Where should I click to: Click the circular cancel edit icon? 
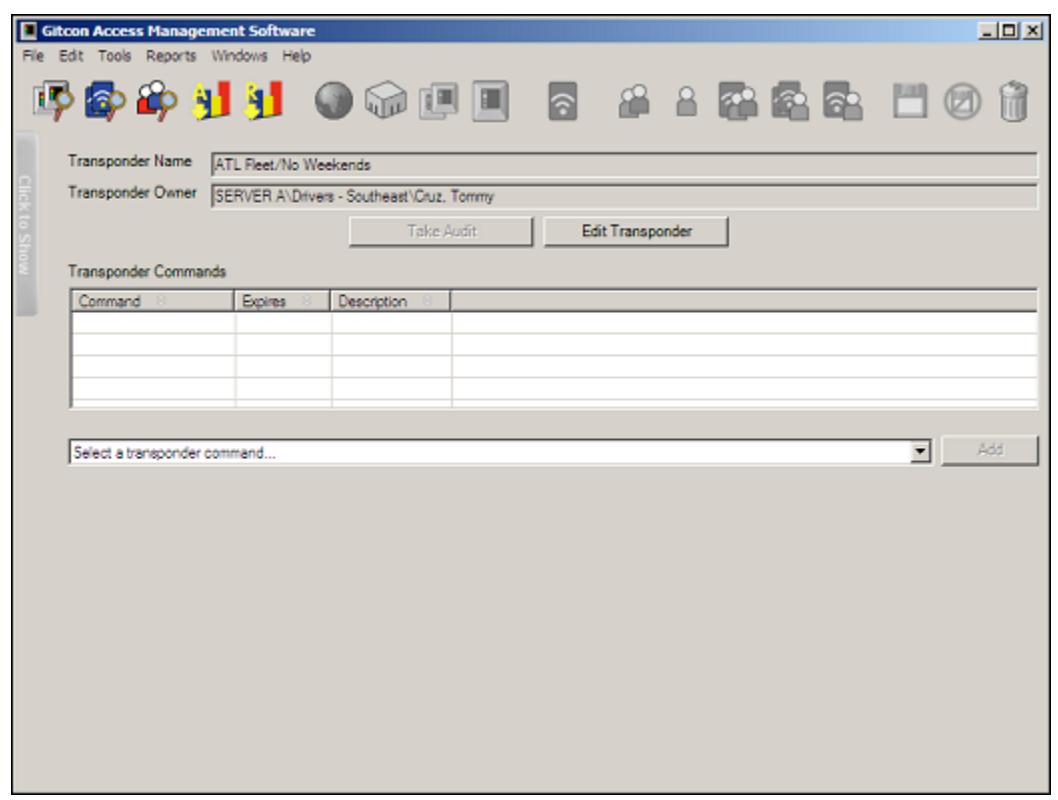(x=962, y=101)
